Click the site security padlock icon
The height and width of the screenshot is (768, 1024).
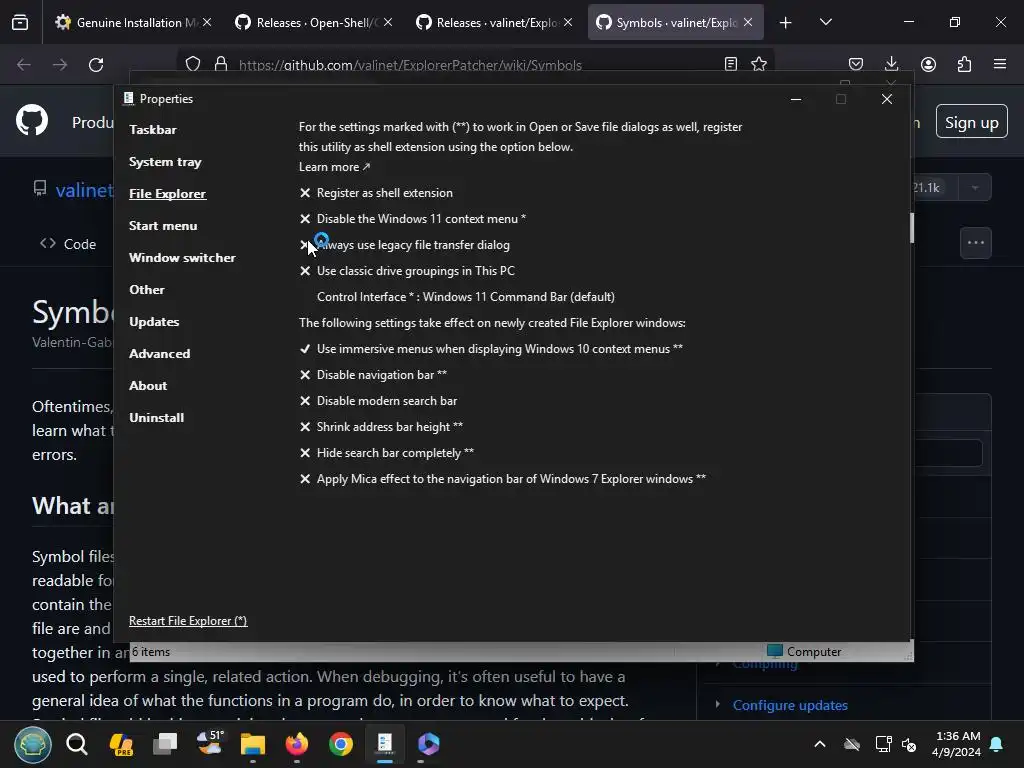(221, 64)
